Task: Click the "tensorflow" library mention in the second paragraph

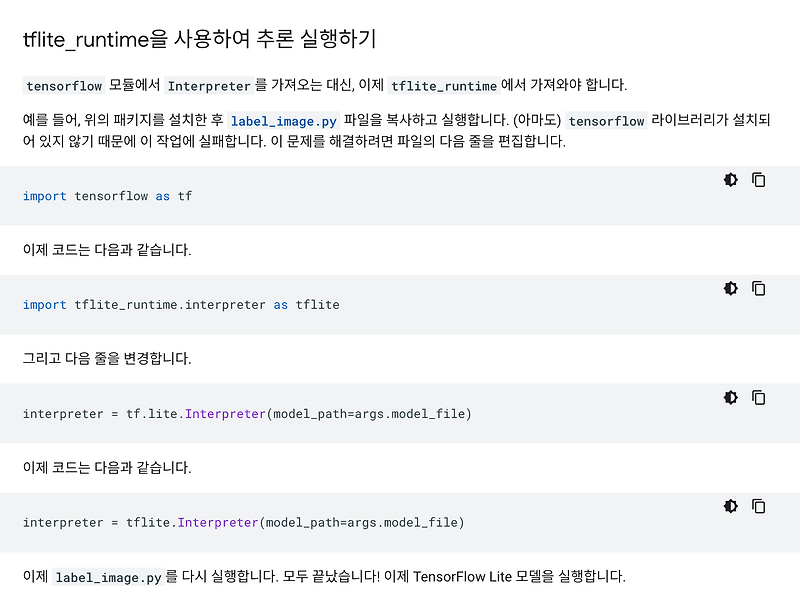Action: point(607,120)
